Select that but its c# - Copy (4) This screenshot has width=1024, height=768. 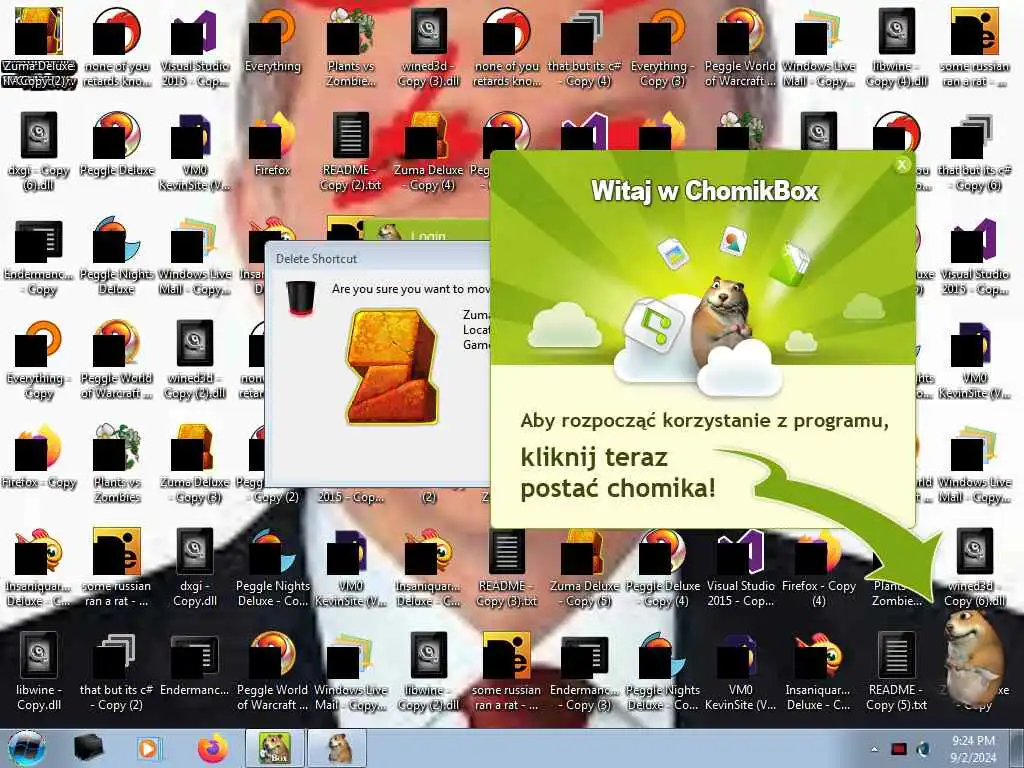pos(585,47)
